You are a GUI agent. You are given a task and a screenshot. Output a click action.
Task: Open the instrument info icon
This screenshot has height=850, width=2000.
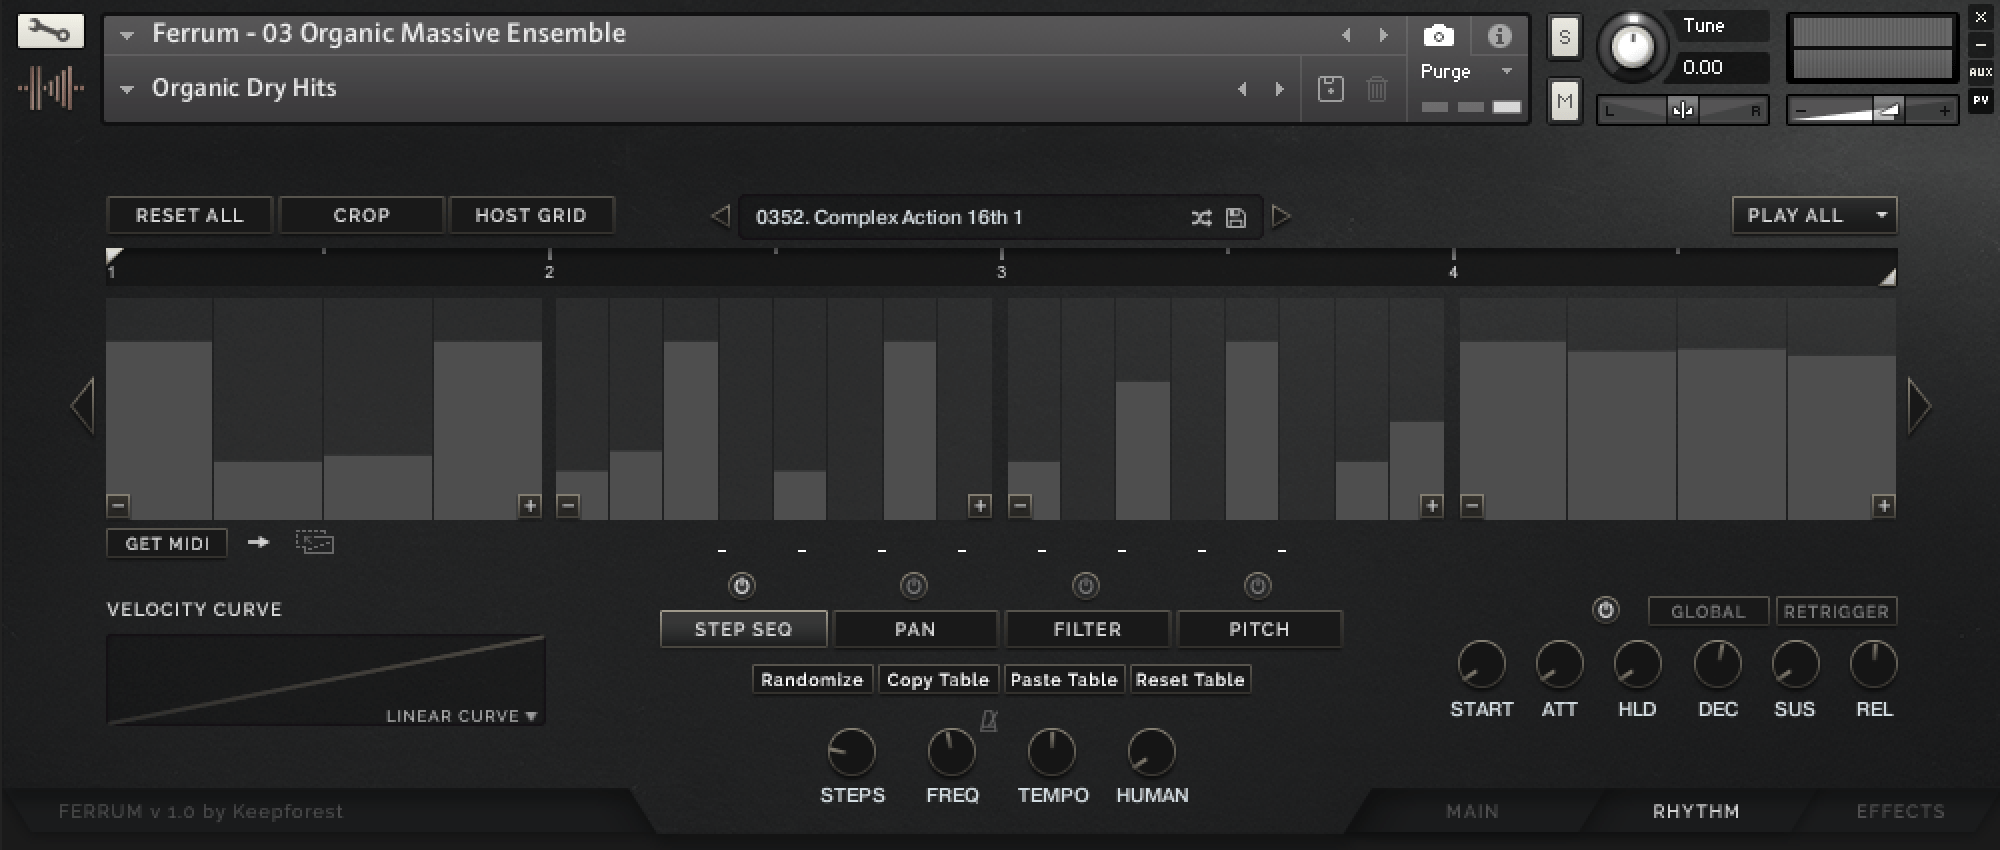[x=1499, y=36]
